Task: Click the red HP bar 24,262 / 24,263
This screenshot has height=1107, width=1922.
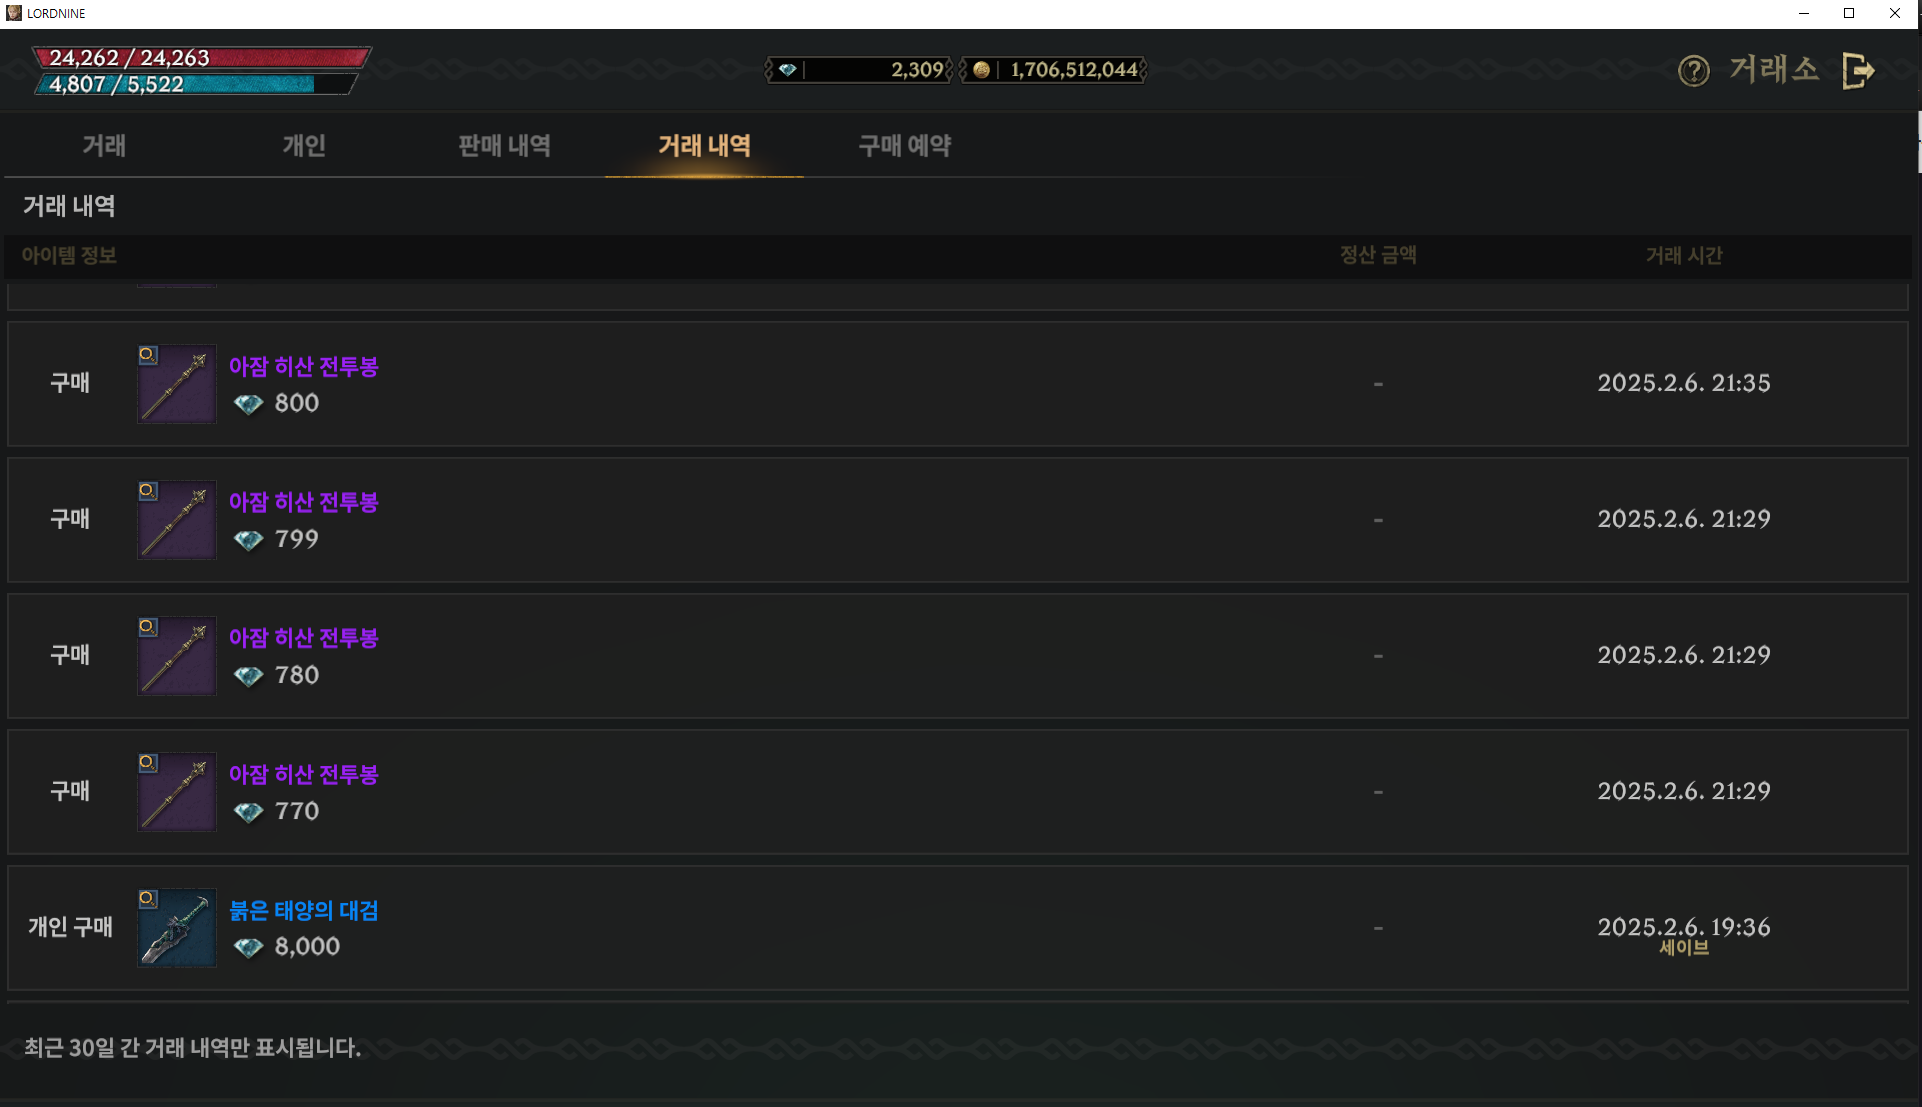Action: (x=201, y=58)
